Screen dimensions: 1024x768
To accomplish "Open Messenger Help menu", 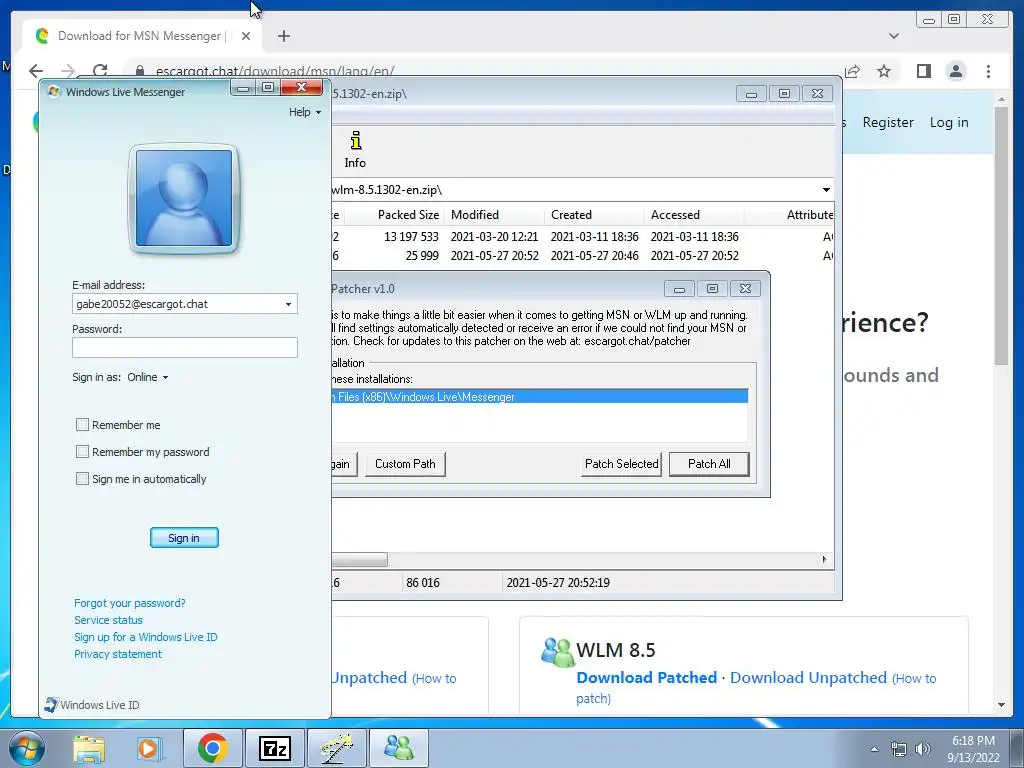I will [x=304, y=112].
